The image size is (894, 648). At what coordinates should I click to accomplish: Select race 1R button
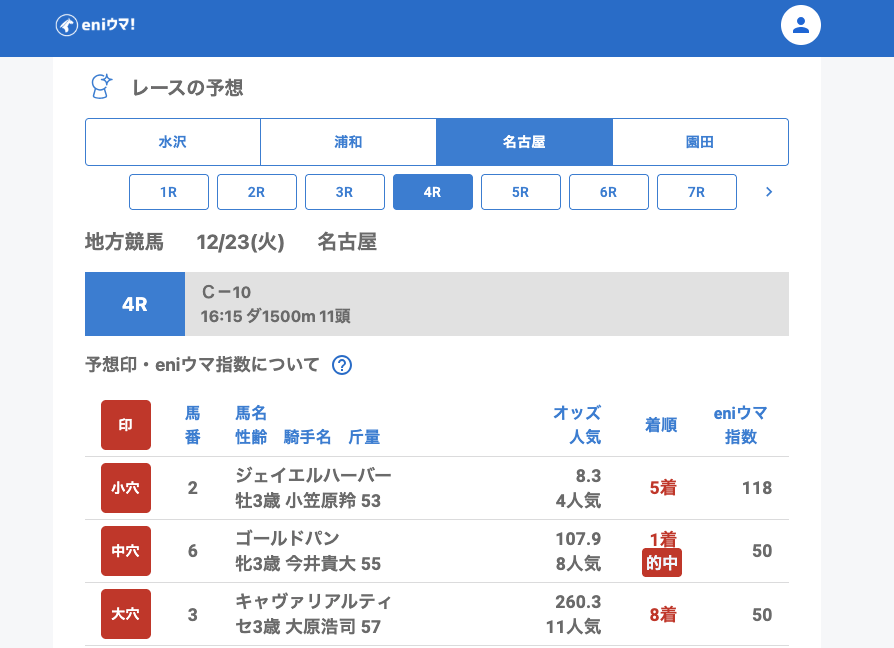[169, 192]
